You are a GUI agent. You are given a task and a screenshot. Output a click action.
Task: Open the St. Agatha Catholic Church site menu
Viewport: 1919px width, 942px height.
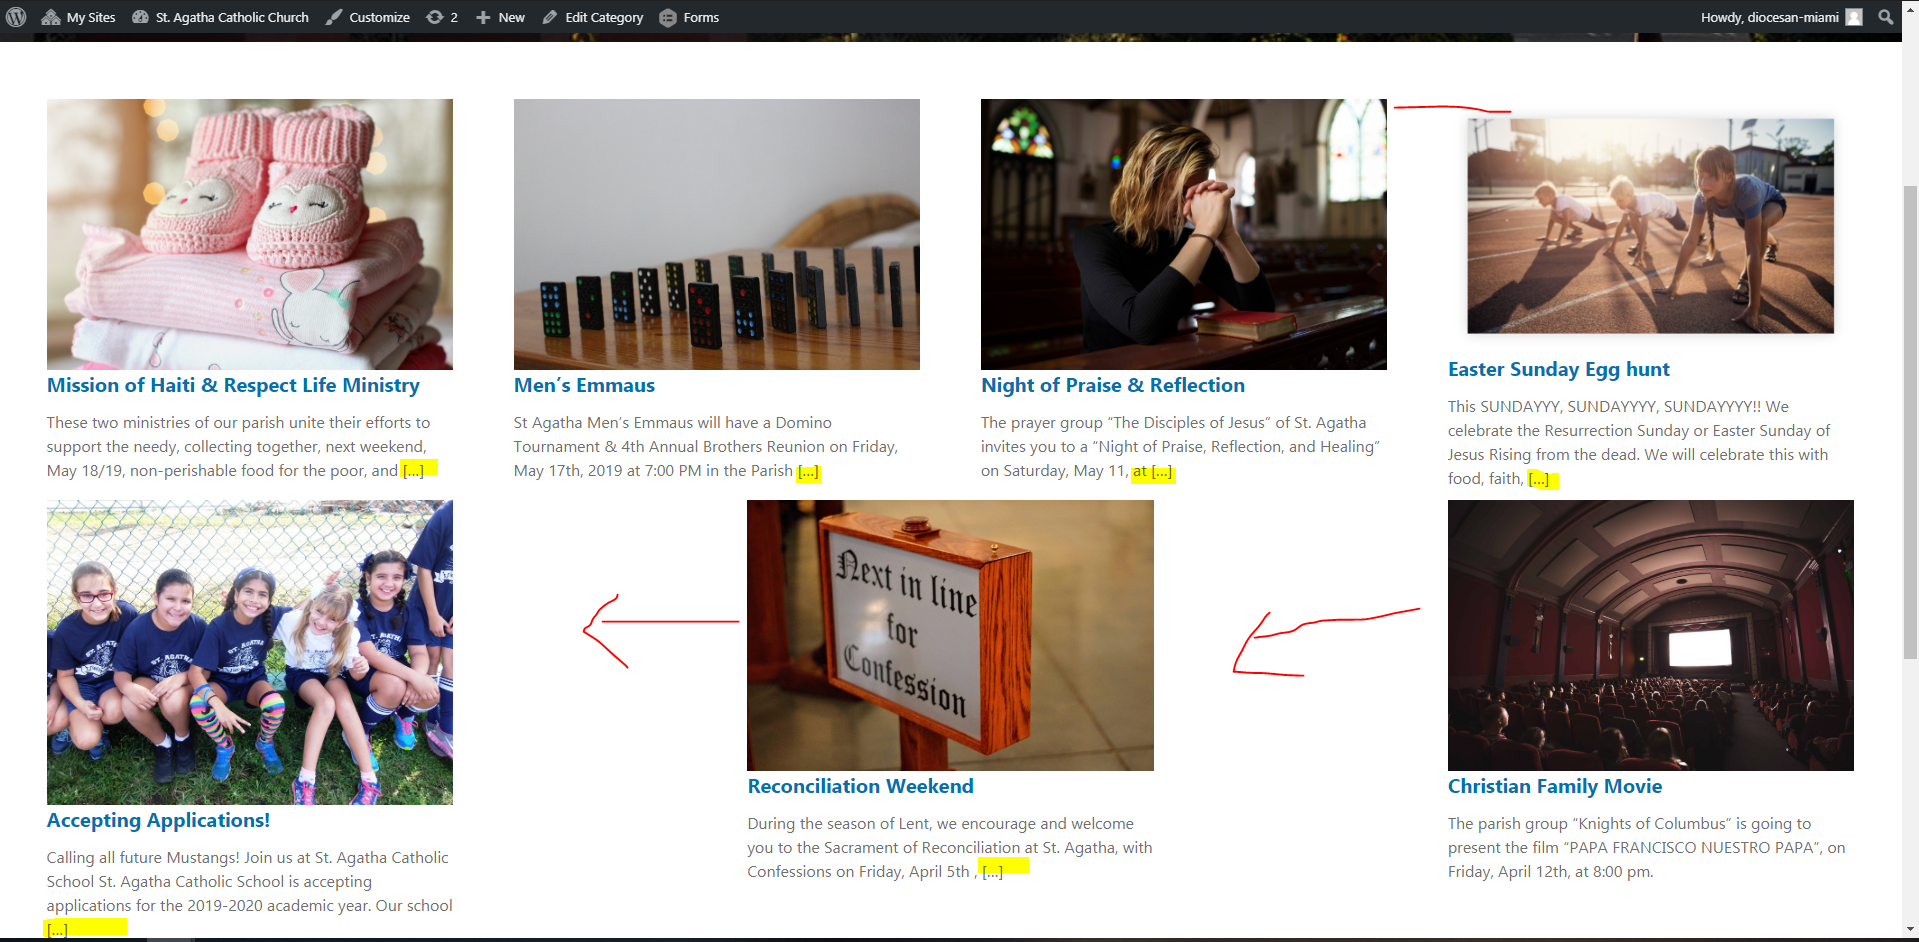coord(220,17)
